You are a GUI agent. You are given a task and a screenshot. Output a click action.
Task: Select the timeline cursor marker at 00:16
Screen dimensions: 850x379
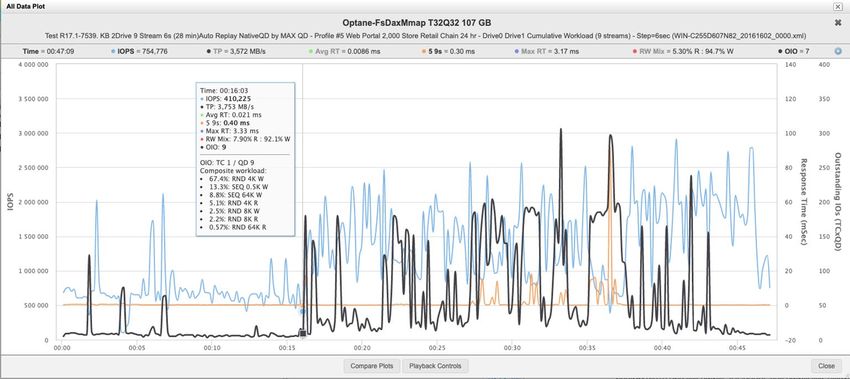point(303,333)
